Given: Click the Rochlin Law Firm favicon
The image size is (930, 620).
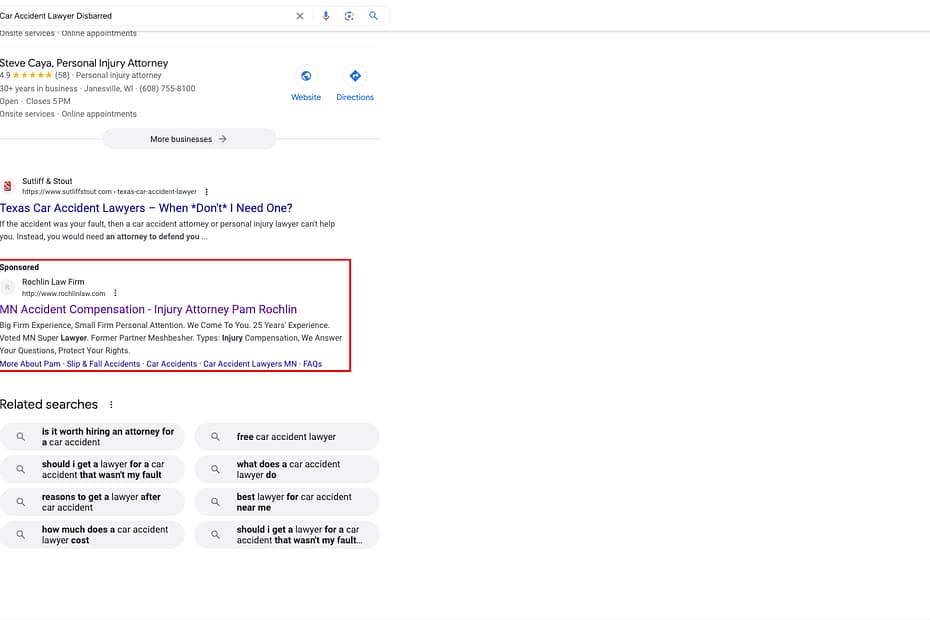Looking at the screenshot, I should tap(7, 288).
